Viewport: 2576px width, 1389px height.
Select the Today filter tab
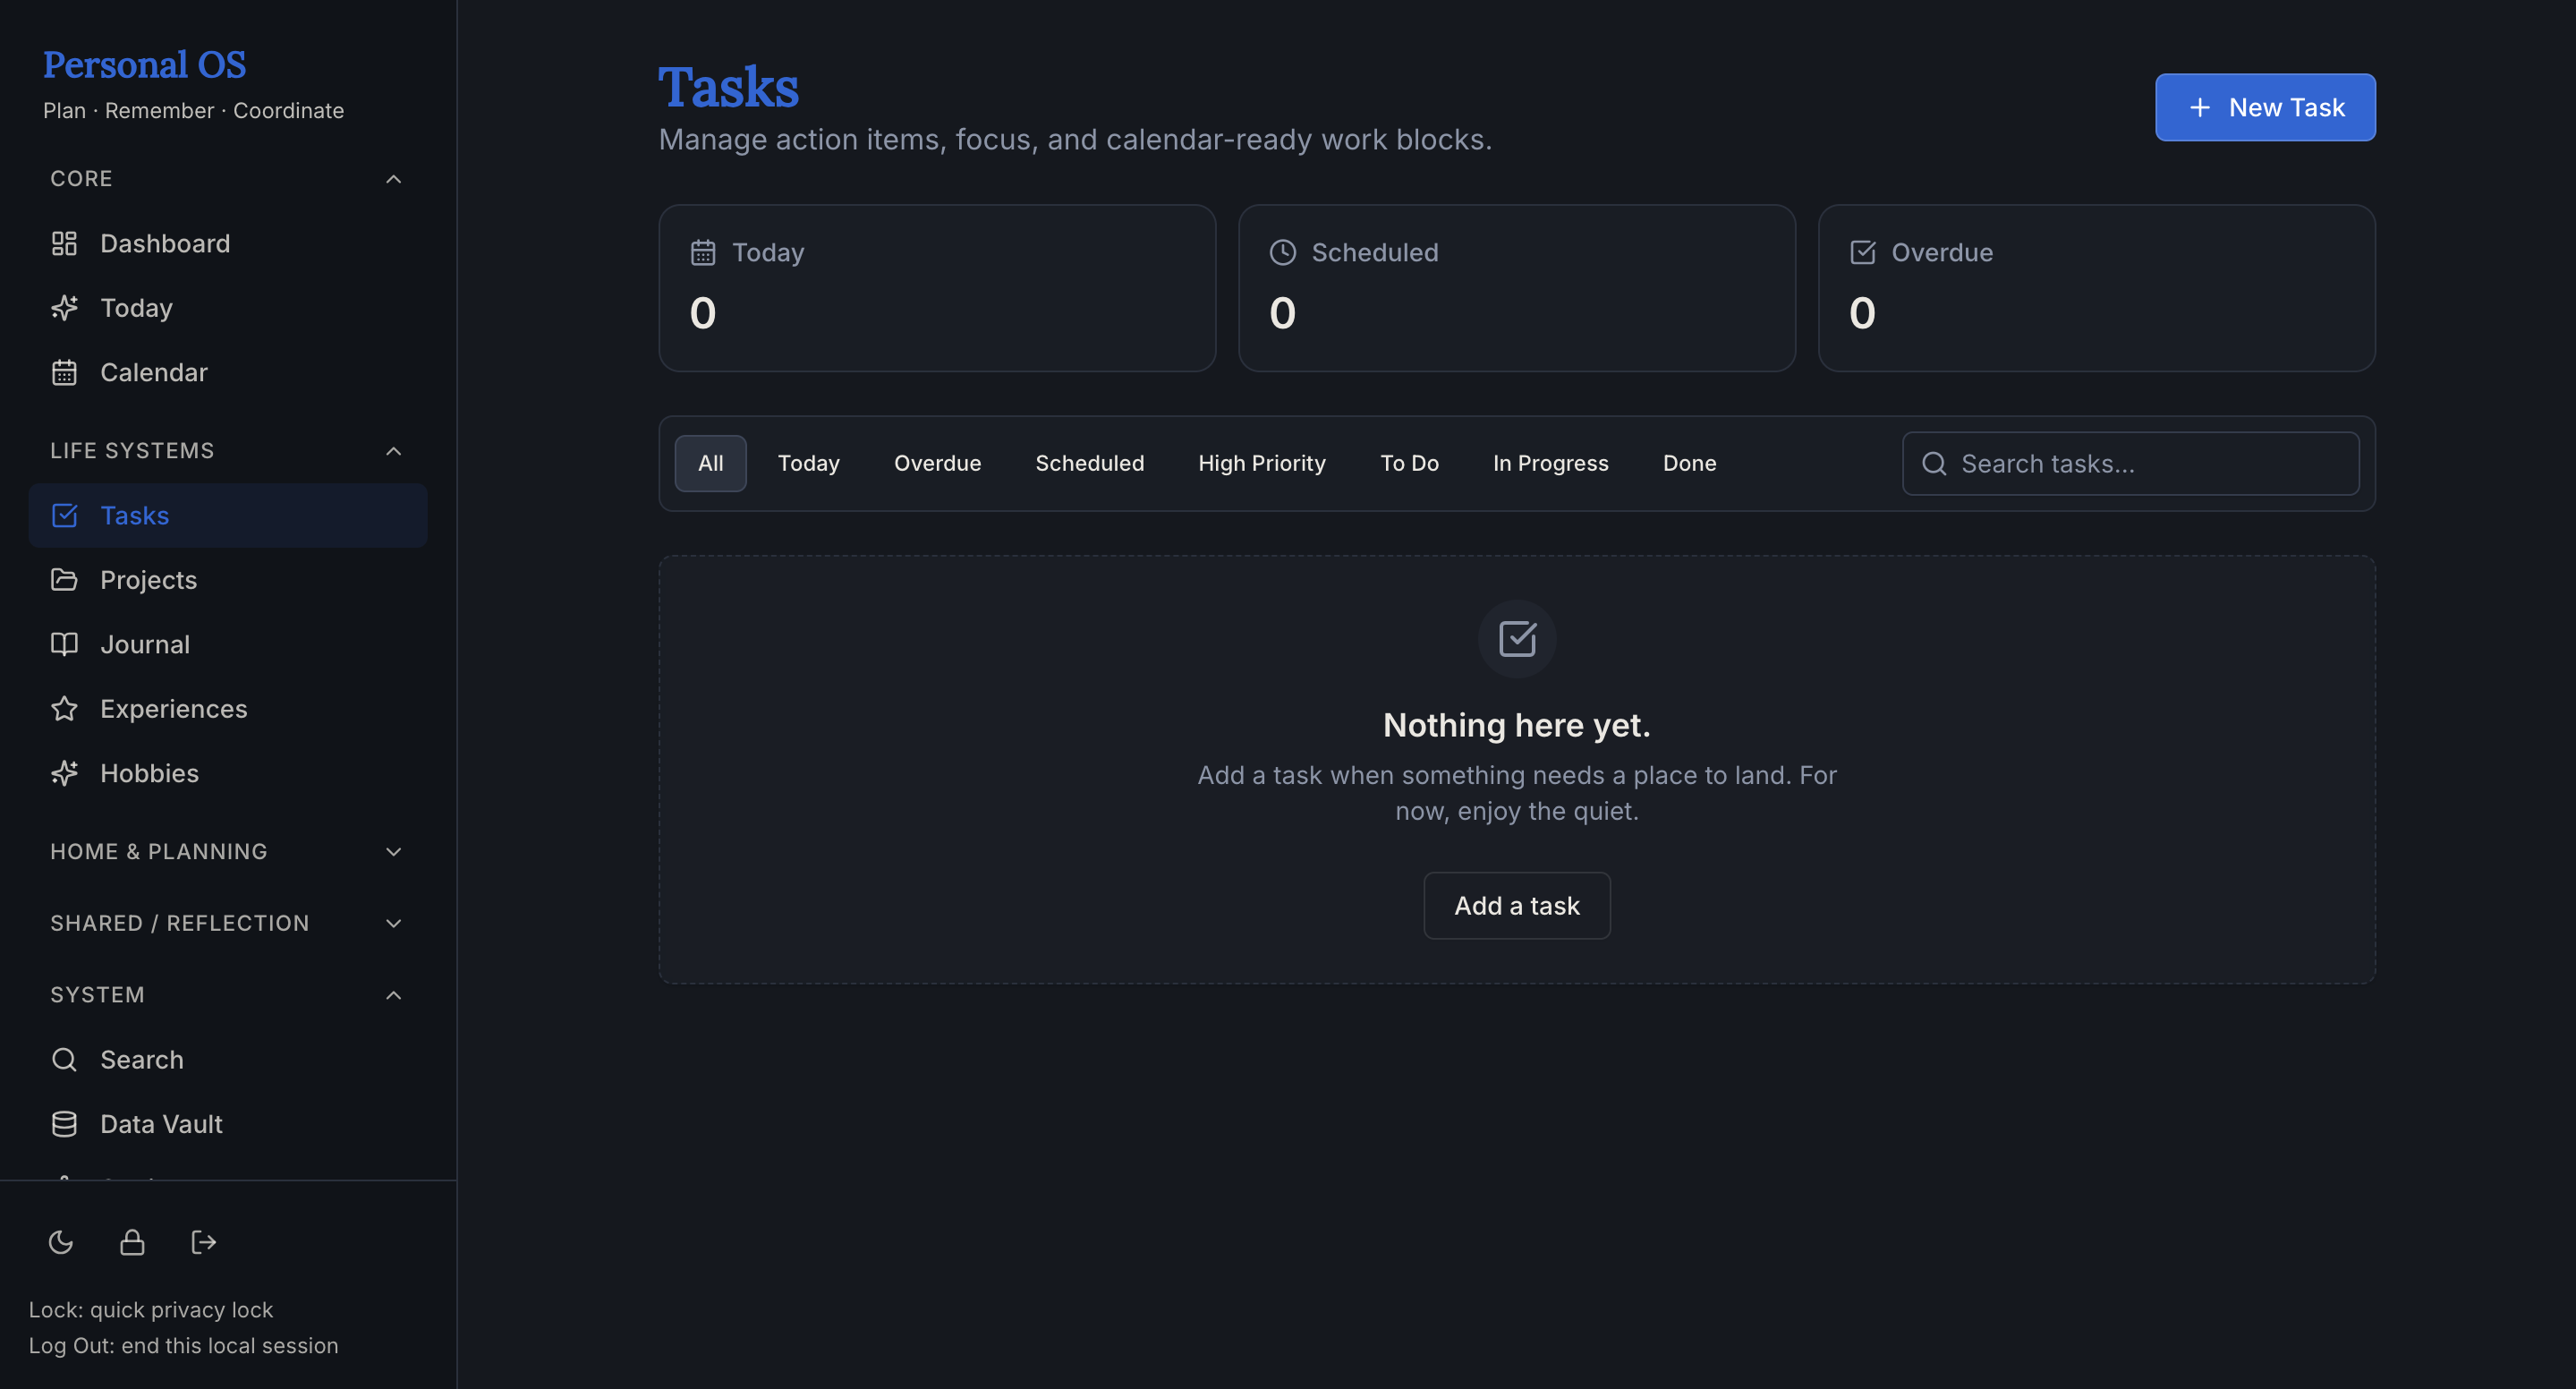coord(808,463)
